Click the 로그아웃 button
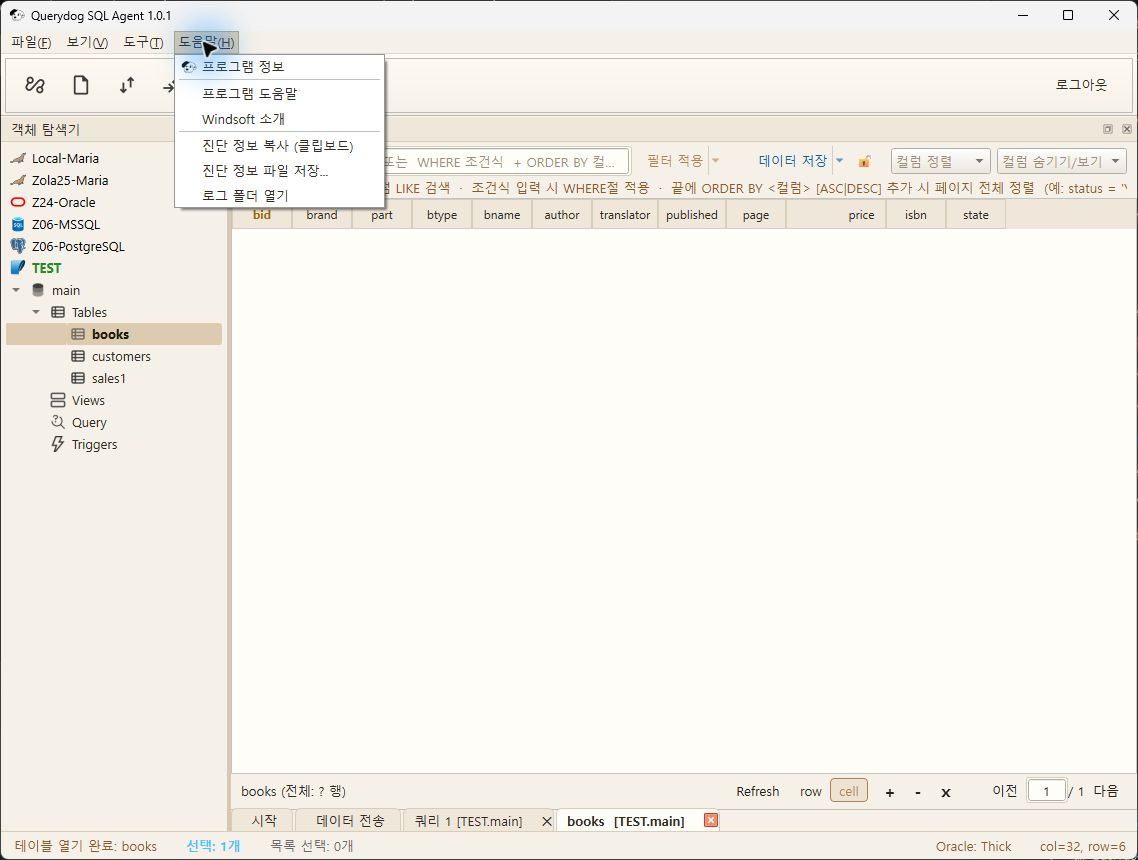The height and width of the screenshot is (860, 1138). point(1081,85)
